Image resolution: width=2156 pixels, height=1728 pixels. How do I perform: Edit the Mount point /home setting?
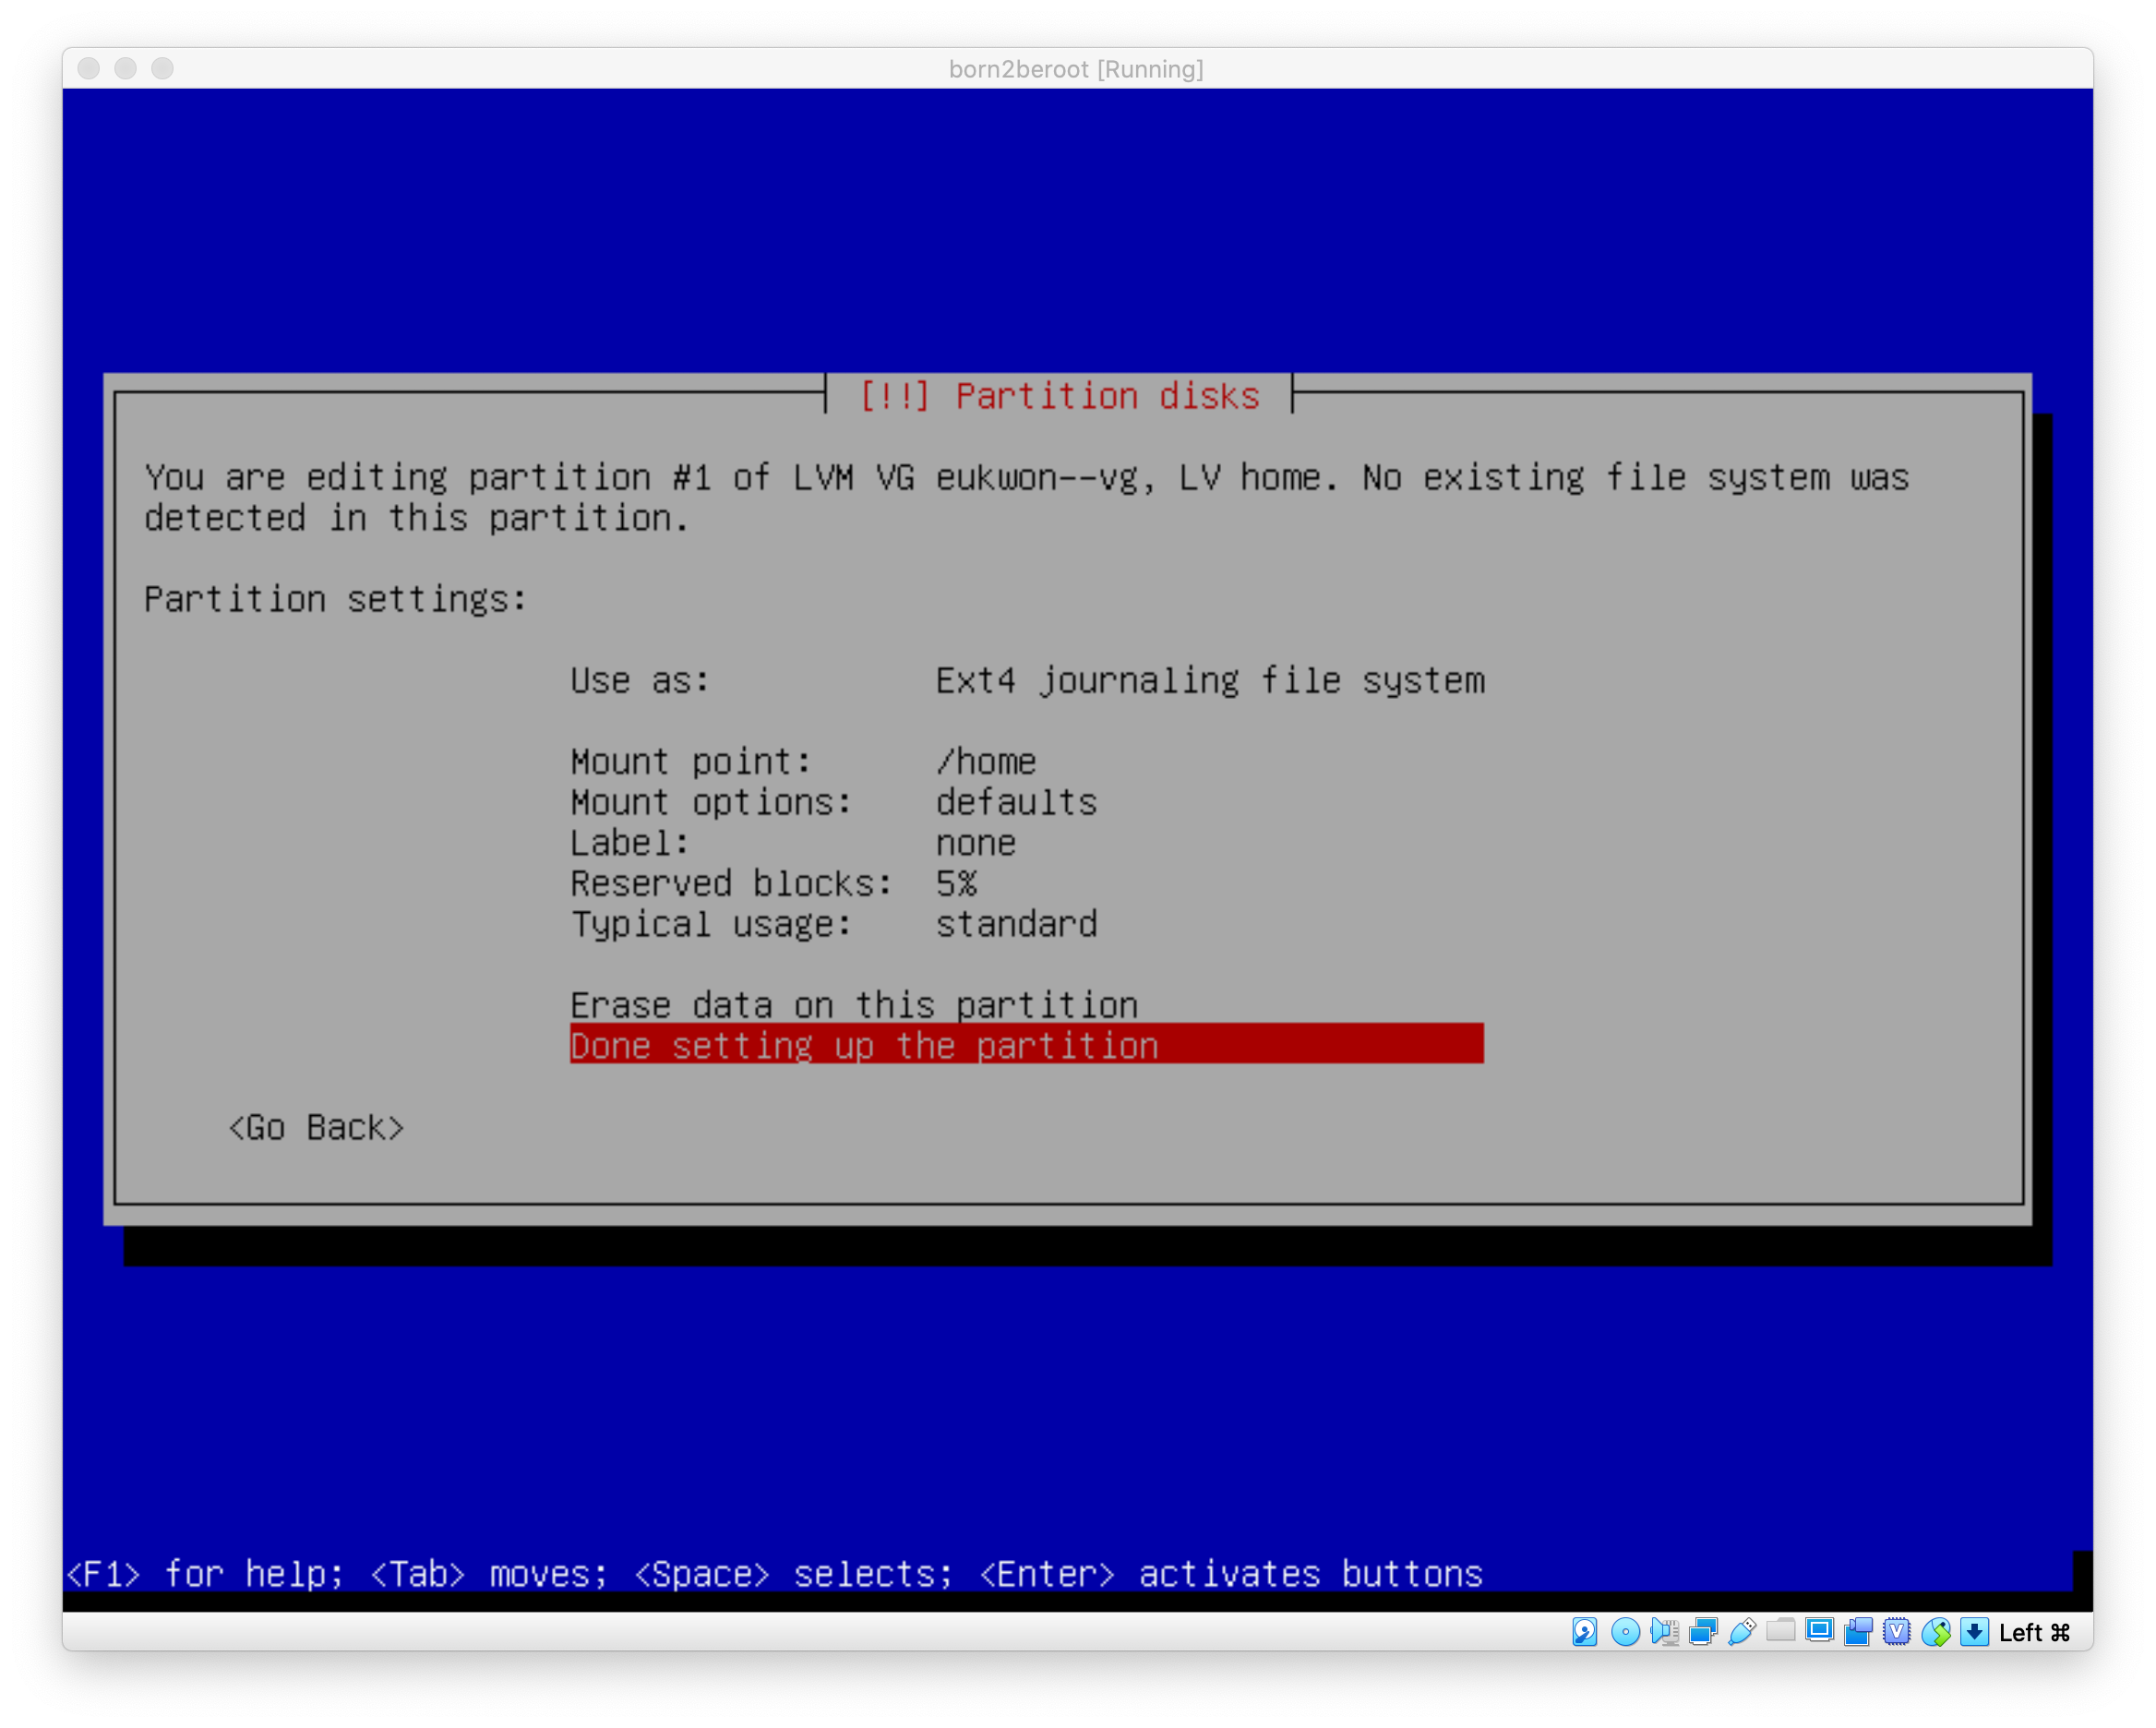coord(802,761)
